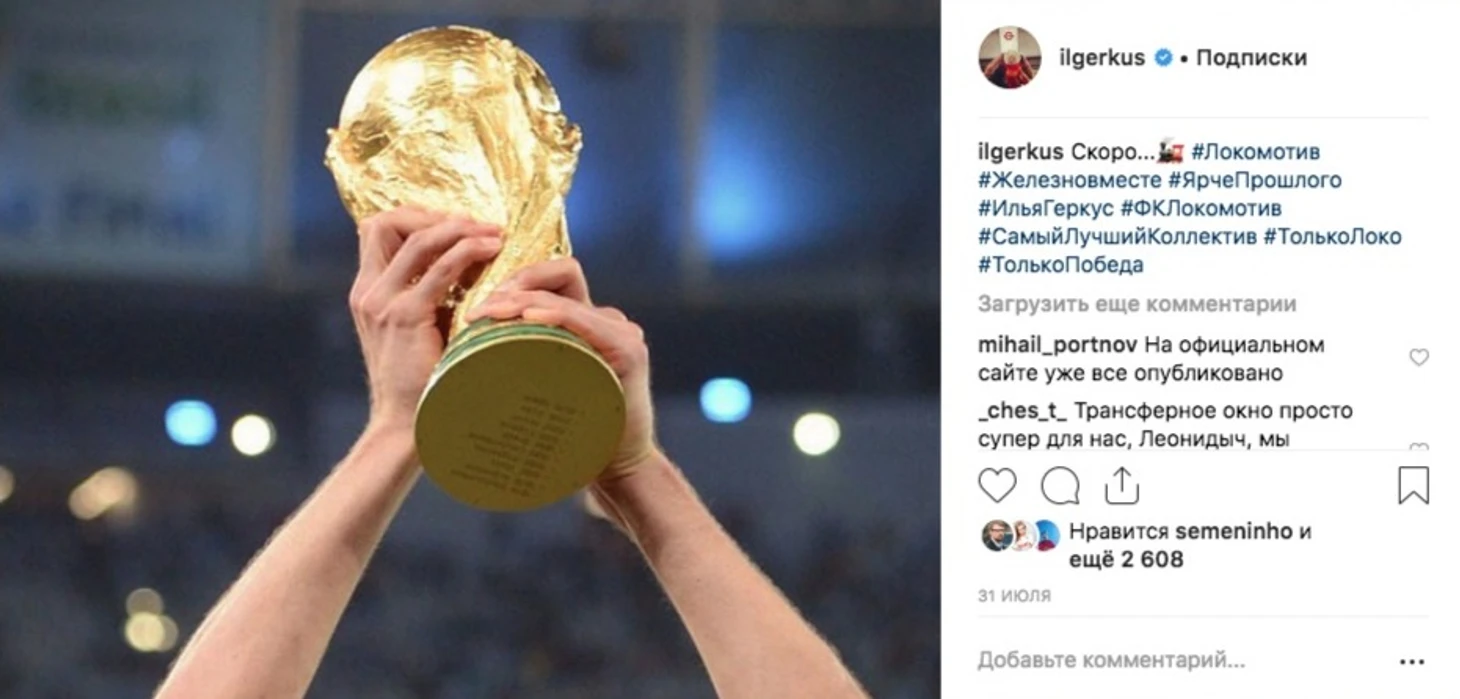The image size is (1460, 699).
Task: Open comments via speech bubble icon
Action: click(1060, 487)
